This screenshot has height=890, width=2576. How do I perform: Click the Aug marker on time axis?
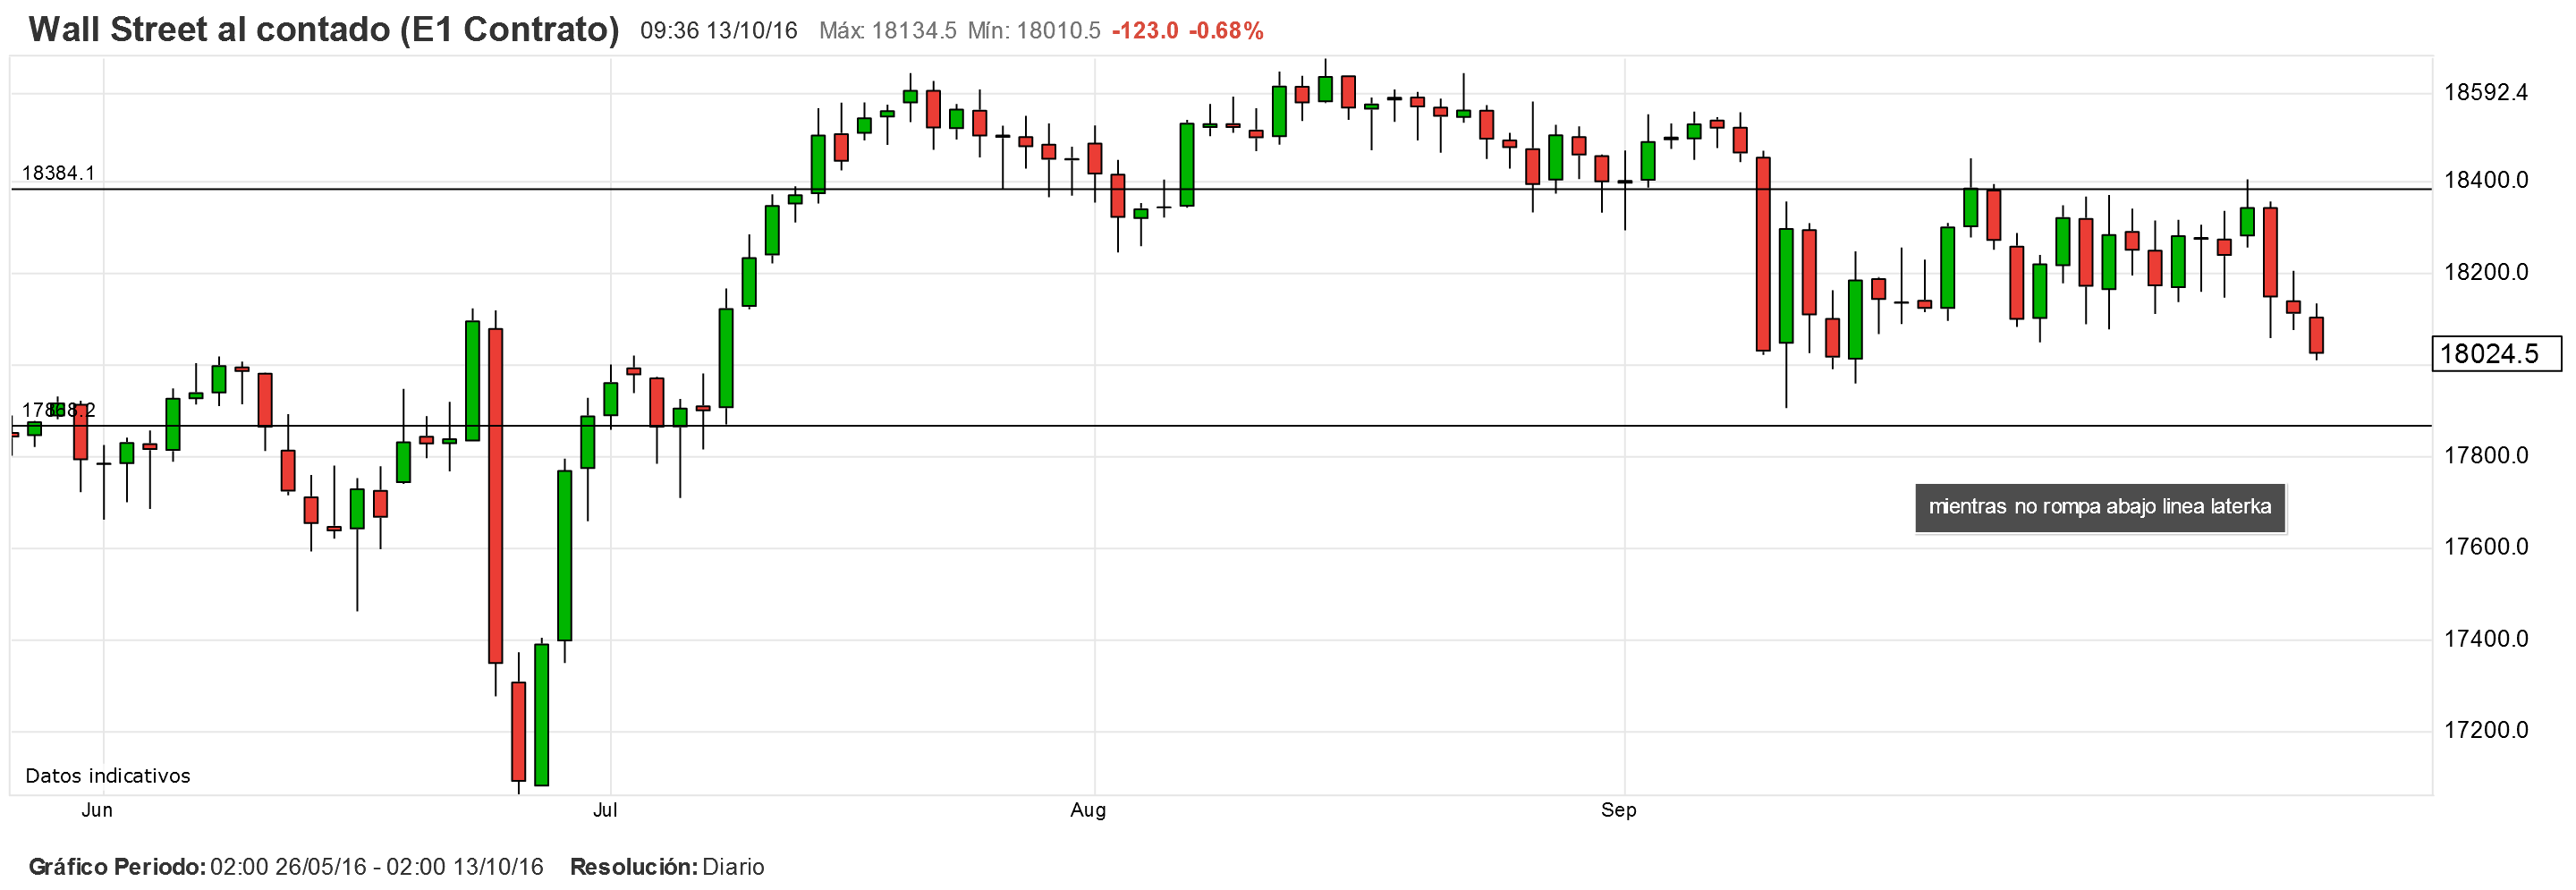click(1088, 810)
